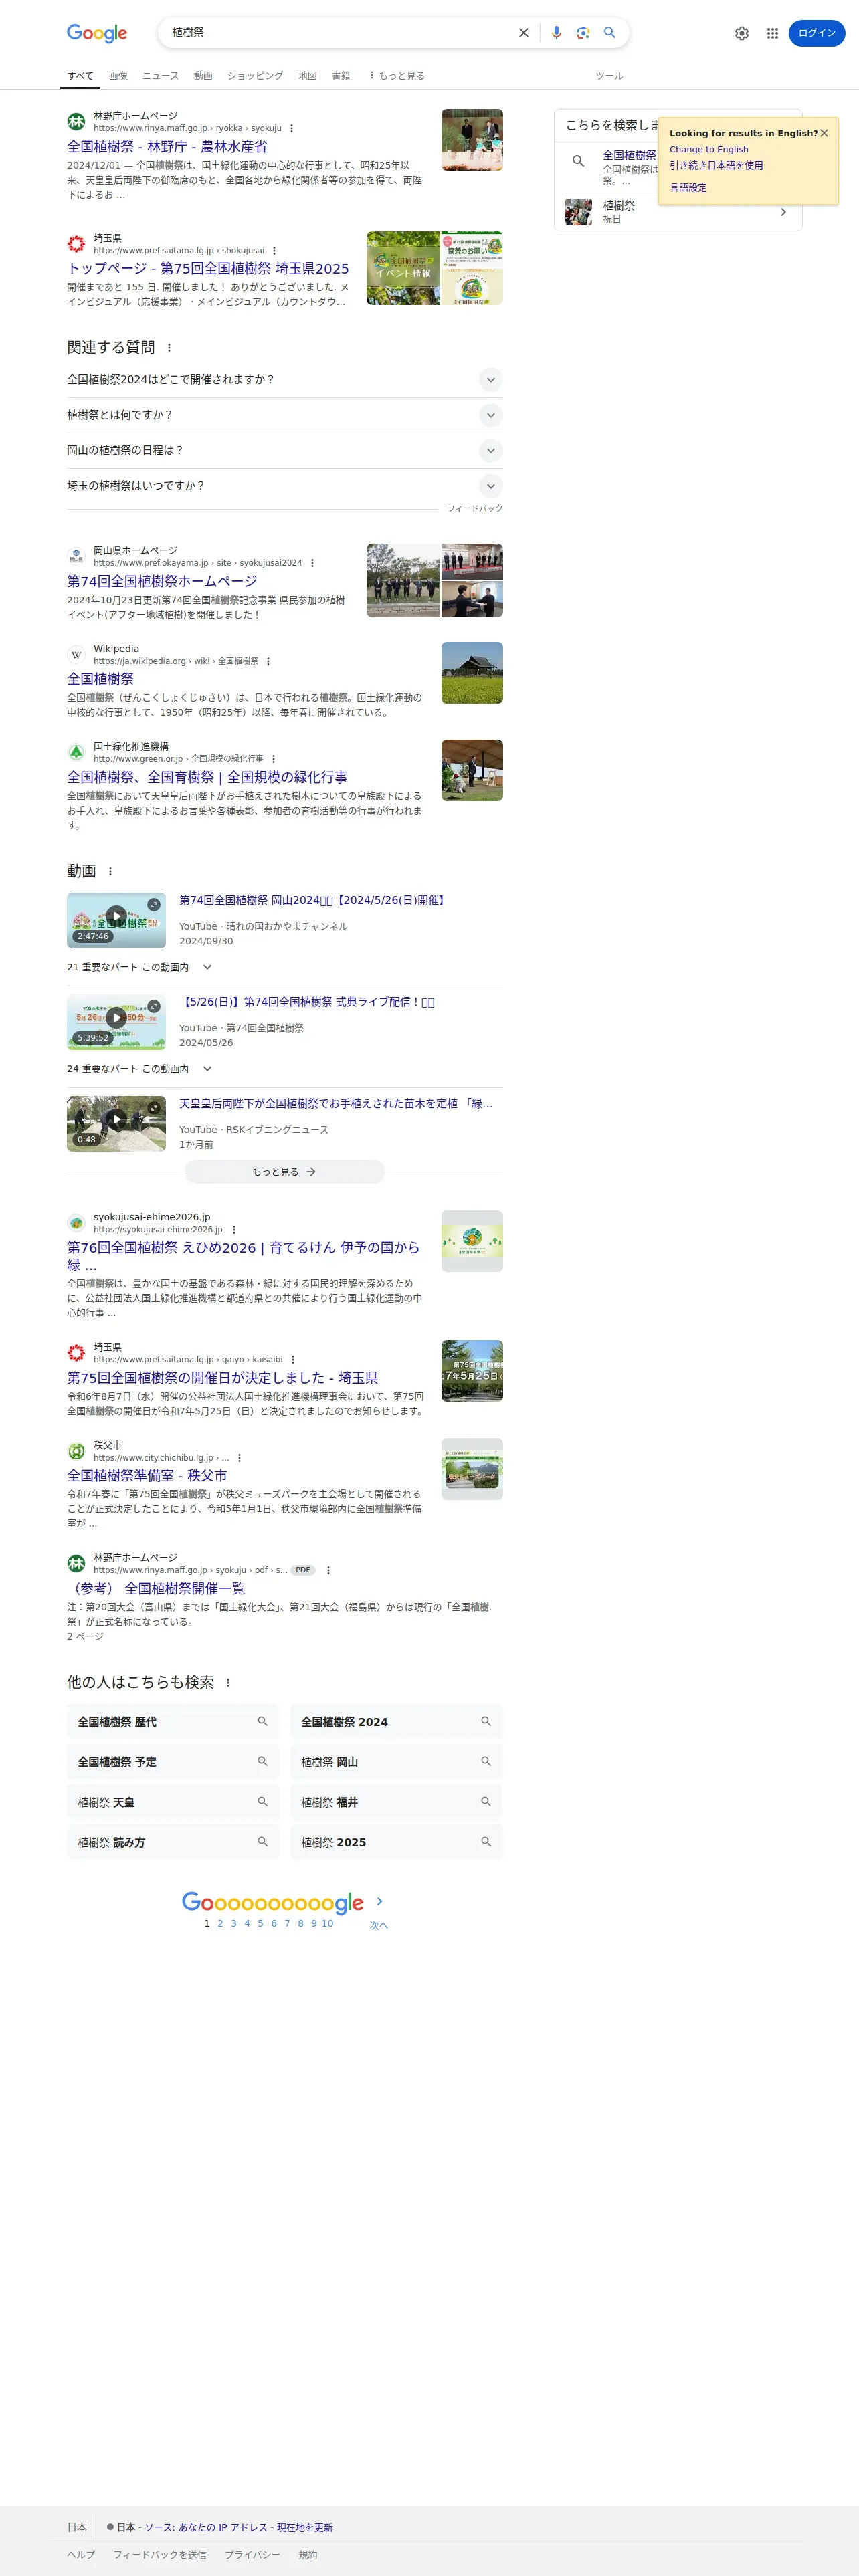Switch to the 画像 tab
The image size is (859, 2576).
coord(118,76)
